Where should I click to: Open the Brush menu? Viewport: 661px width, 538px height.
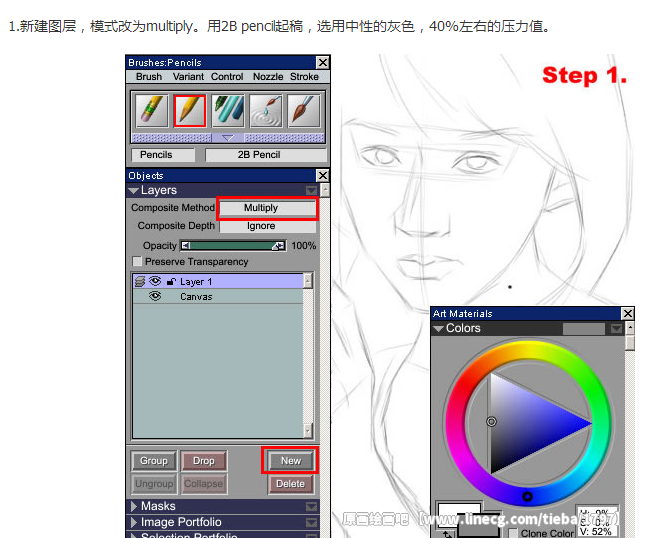149,77
